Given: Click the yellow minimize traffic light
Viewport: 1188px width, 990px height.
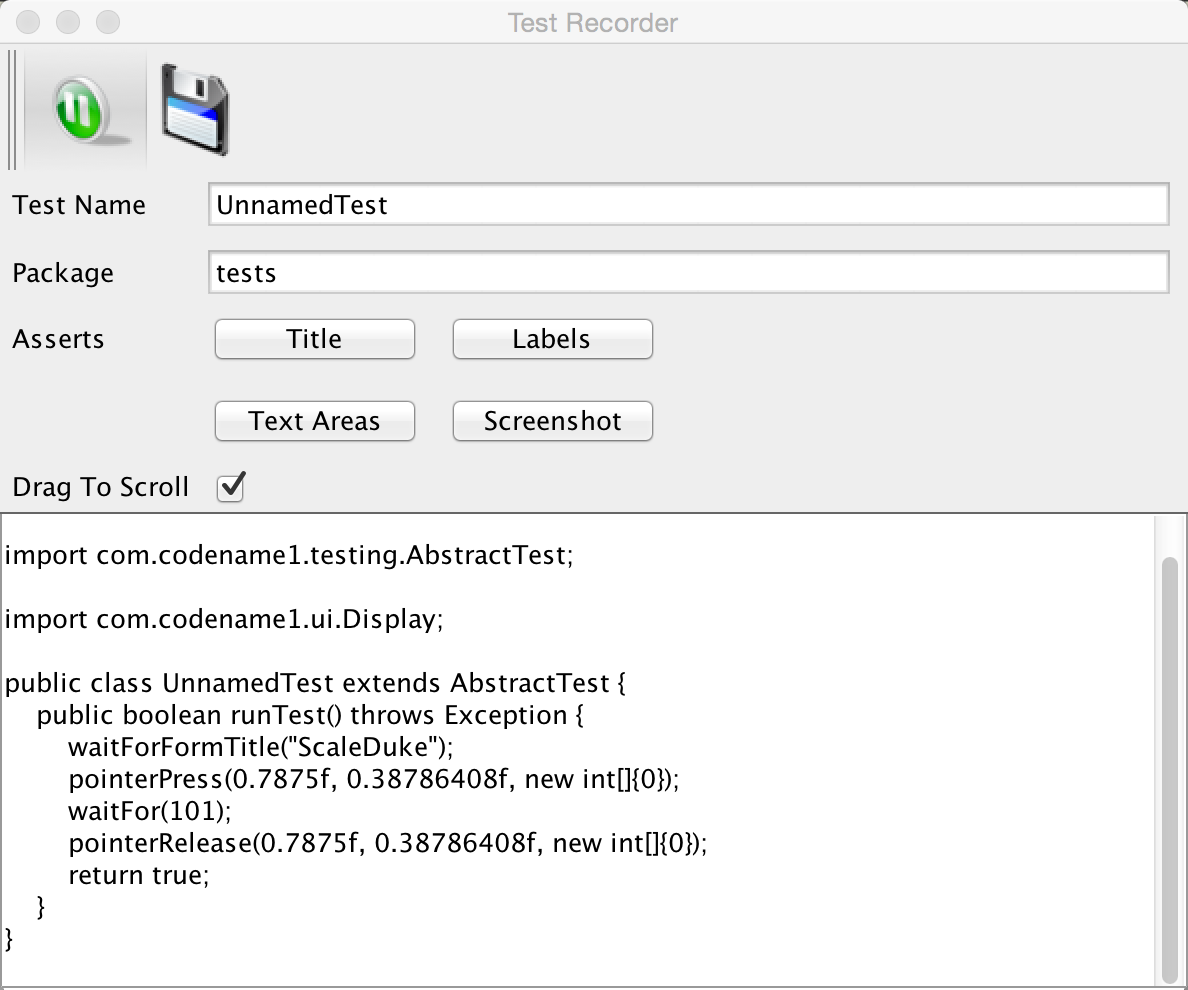Looking at the screenshot, I should tap(65, 22).
